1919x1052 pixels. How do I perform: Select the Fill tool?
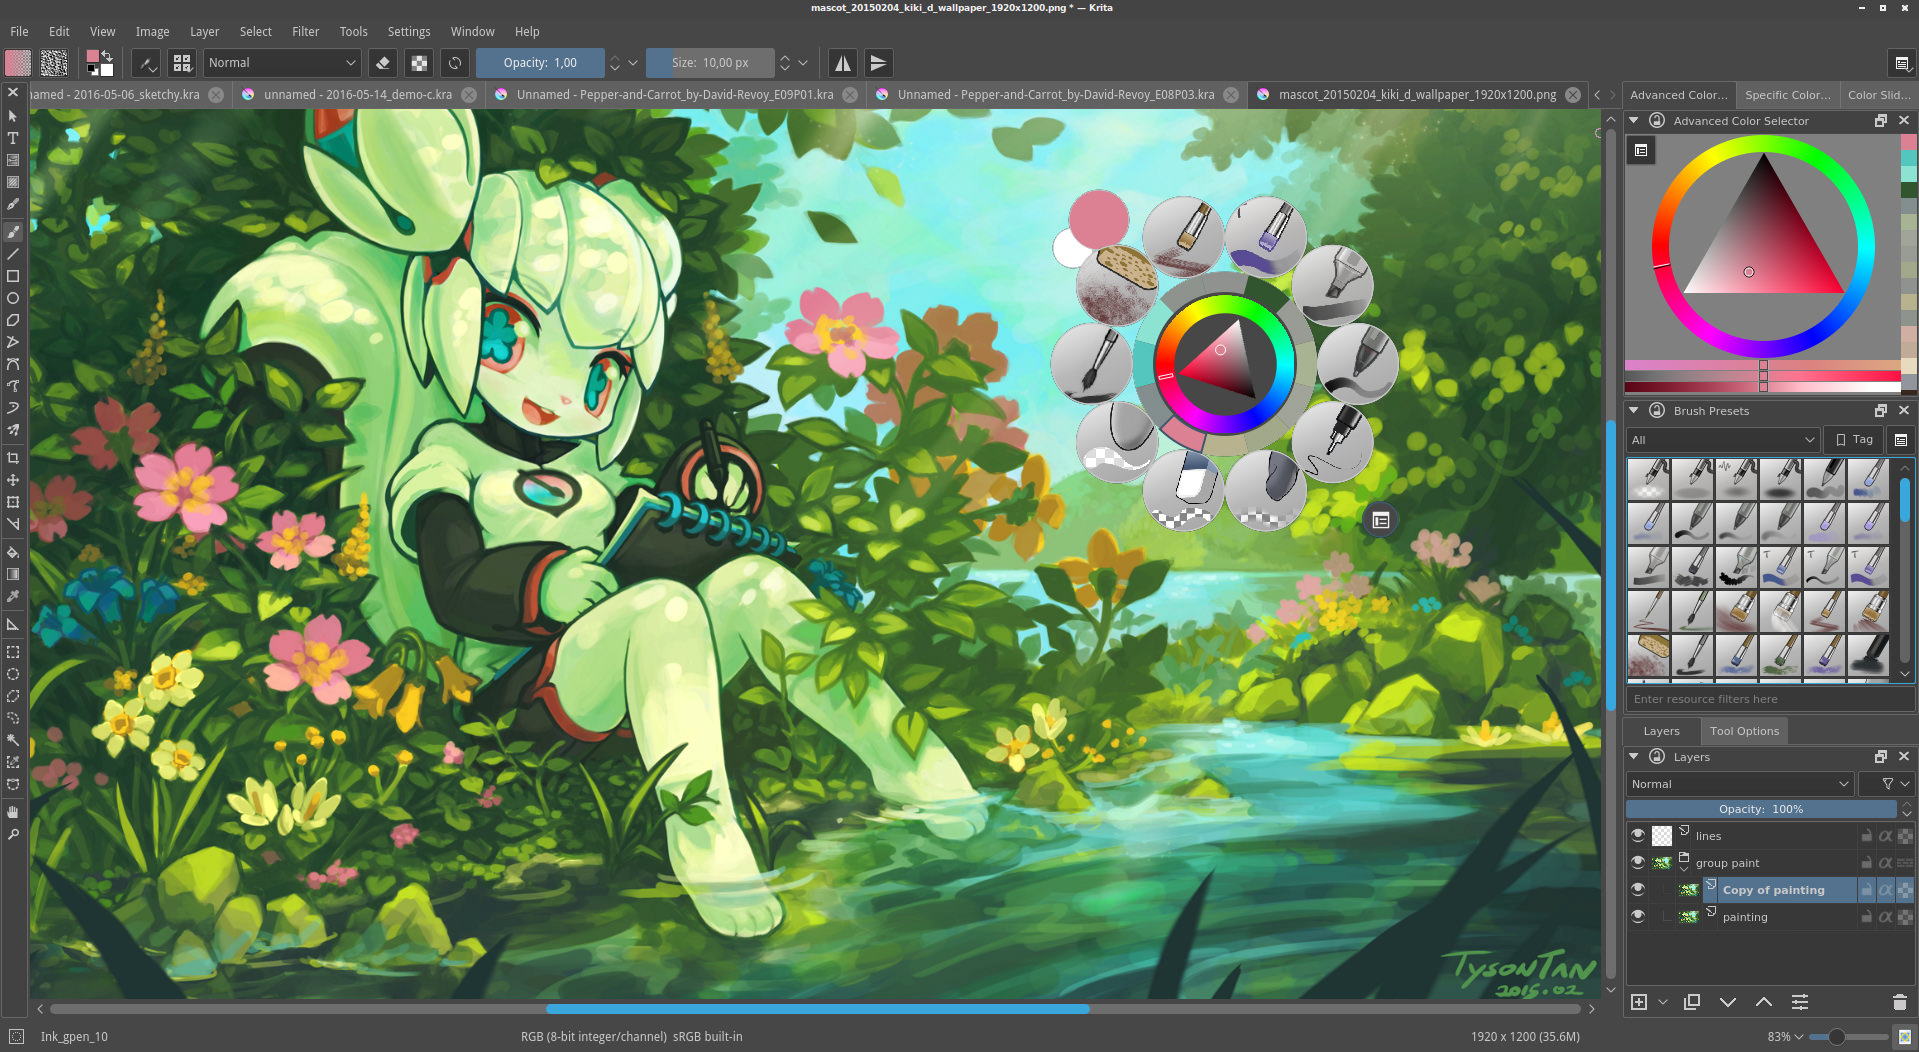point(13,553)
